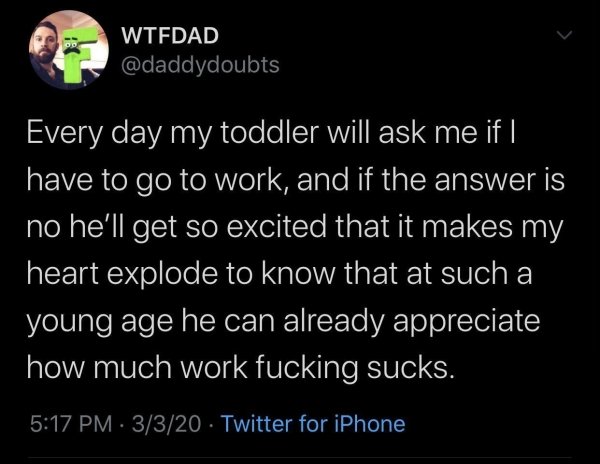This screenshot has width=600, height=464.
Task: Open the WTFDAD profile picture
Action: pyautogui.click(x=68, y=50)
